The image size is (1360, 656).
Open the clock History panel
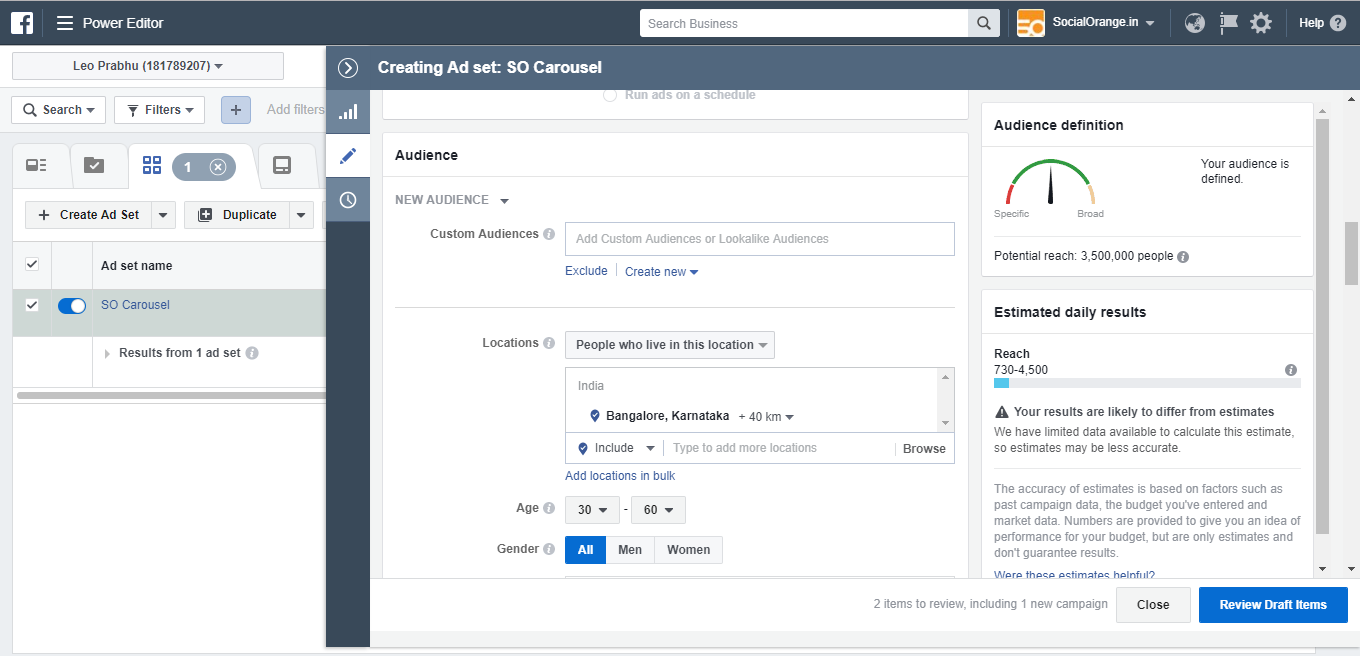coord(347,199)
